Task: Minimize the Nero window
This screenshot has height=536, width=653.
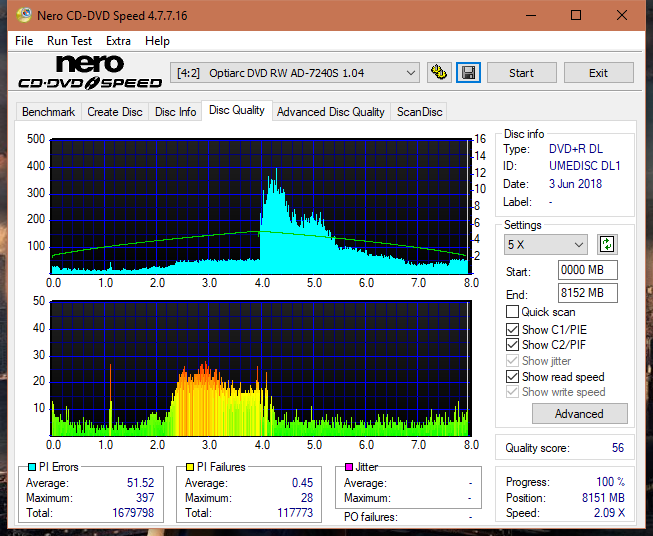Action: 531,15
